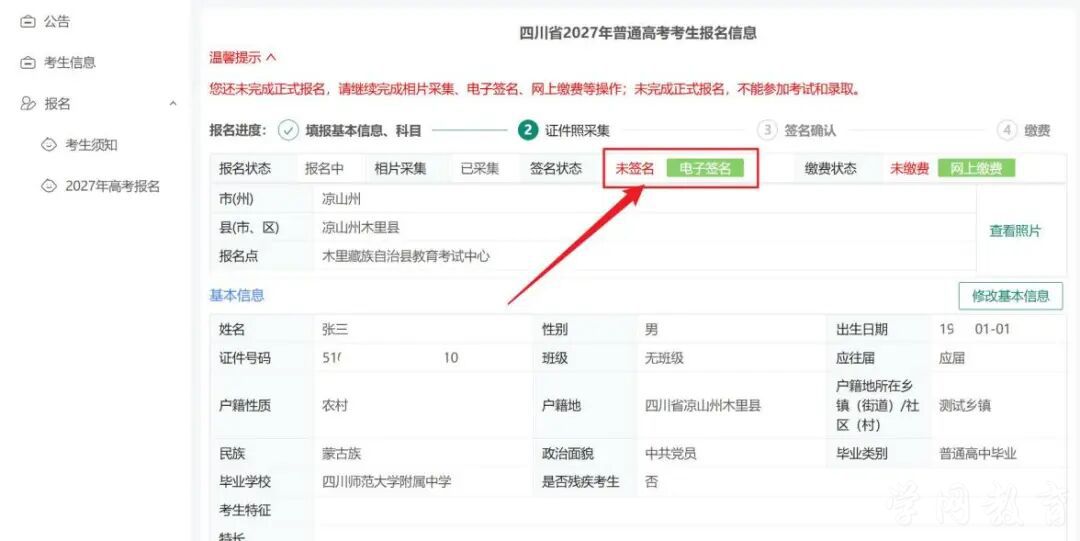Open 2027年高考报名 submenu item
Image resolution: width=1080 pixels, height=541 pixels.
pos(112,186)
